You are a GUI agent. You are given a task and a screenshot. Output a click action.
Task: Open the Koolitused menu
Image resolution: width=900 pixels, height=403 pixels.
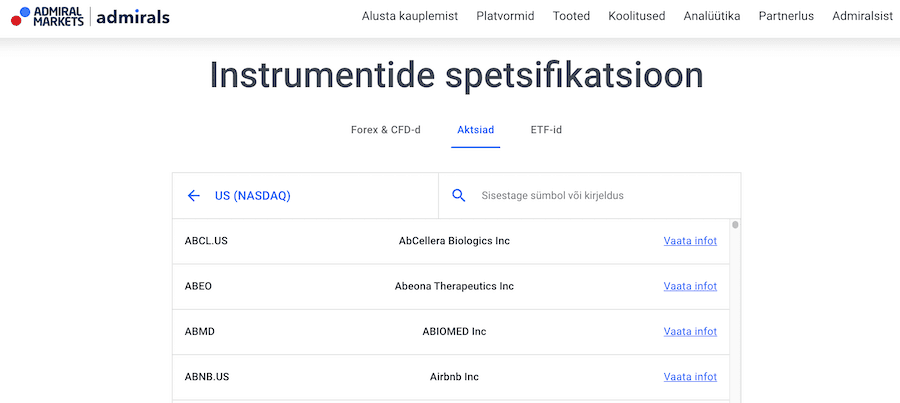tap(636, 16)
